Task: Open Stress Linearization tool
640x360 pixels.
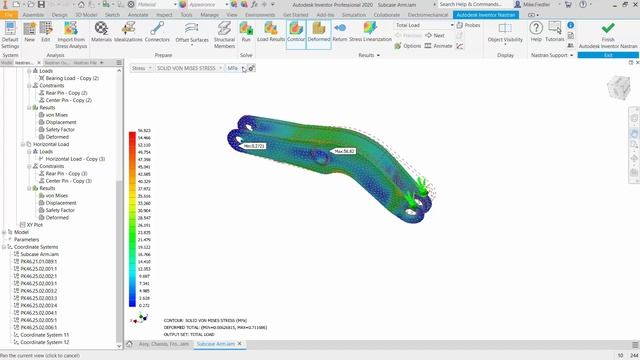Action: (370, 33)
